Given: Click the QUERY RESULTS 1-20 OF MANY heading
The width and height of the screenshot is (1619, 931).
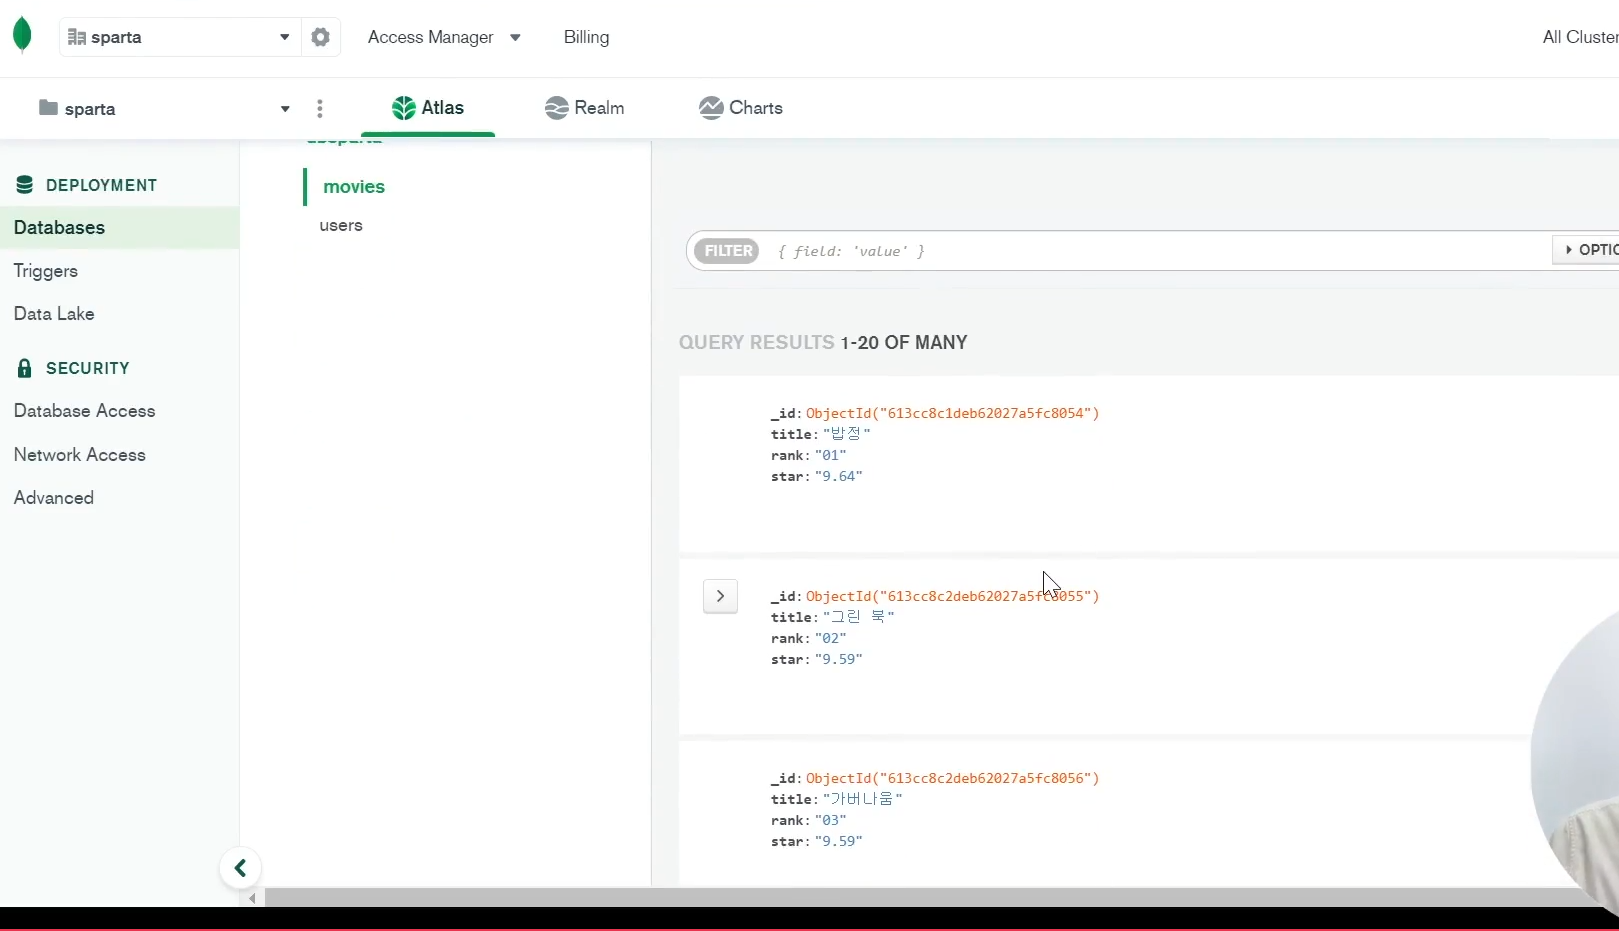Looking at the screenshot, I should 823,343.
